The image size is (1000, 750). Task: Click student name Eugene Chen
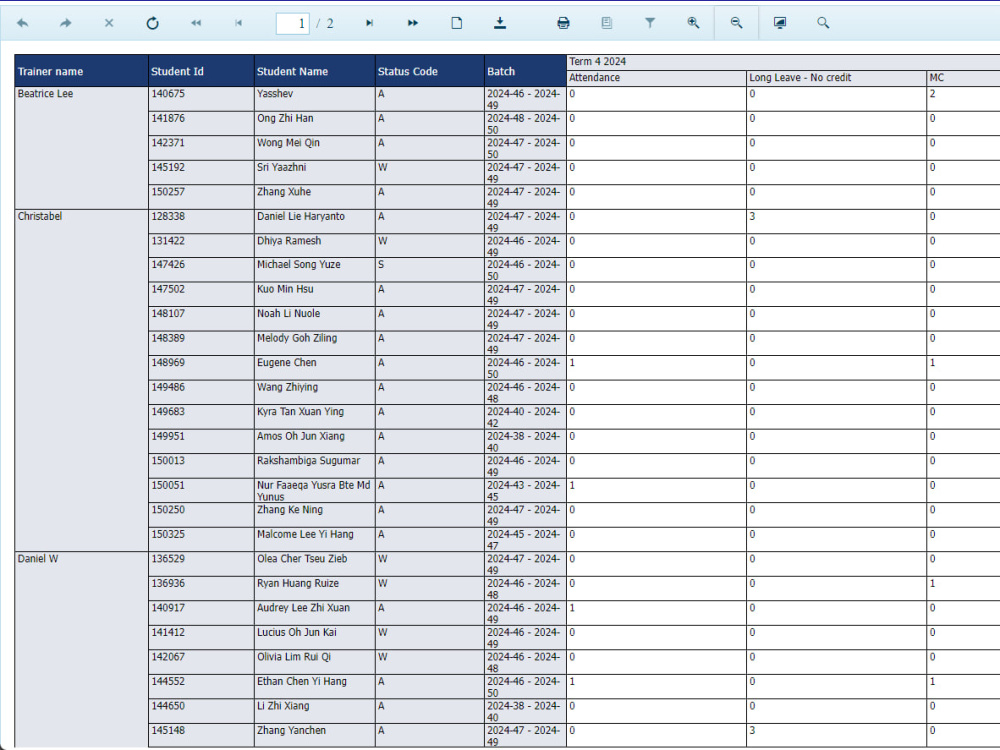[286, 363]
